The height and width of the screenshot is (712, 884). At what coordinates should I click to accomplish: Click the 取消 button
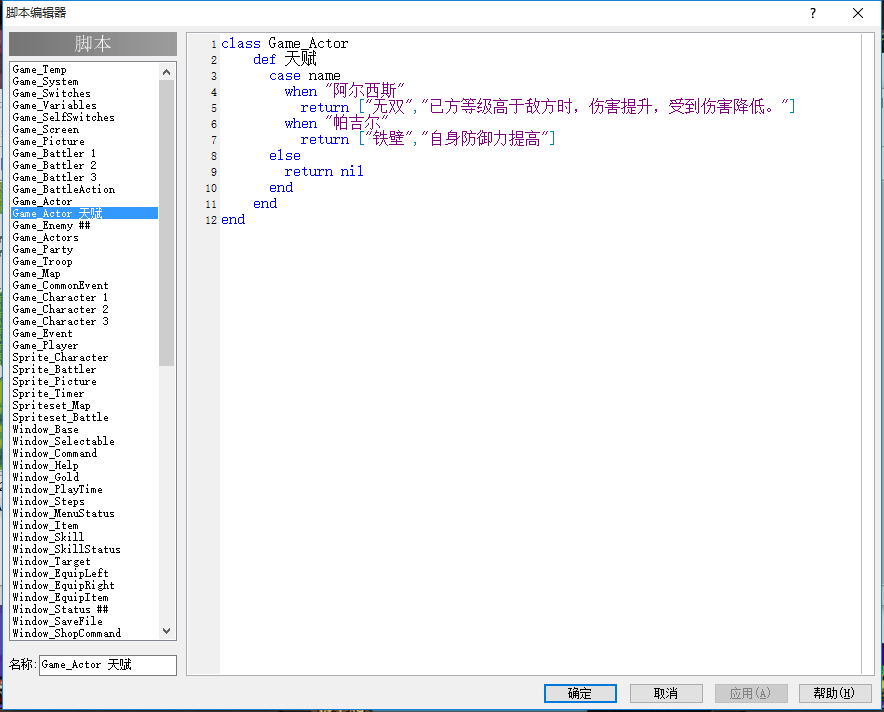(x=666, y=693)
